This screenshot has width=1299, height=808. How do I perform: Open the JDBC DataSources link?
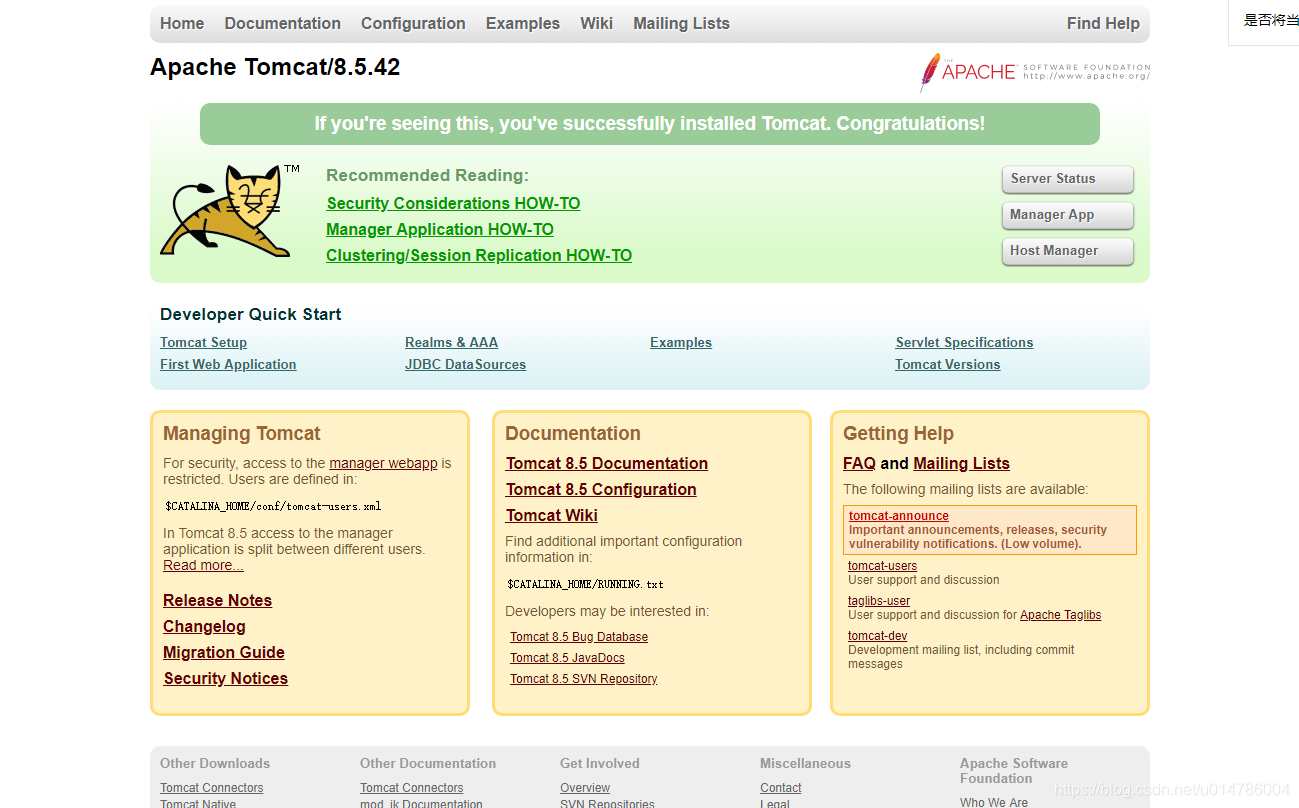pyautogui.click(x=465, y=364)
